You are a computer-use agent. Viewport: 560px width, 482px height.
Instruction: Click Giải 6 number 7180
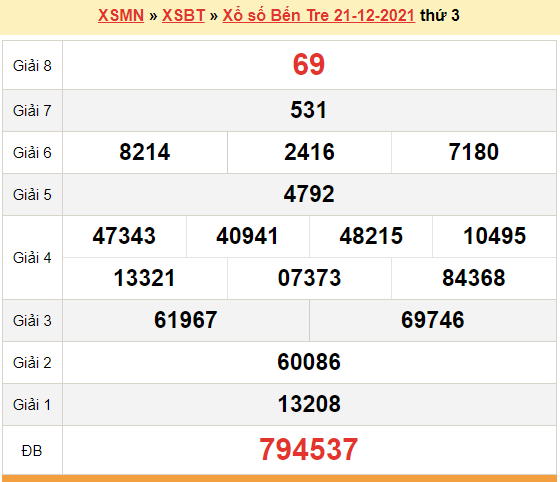coord(474,152)
